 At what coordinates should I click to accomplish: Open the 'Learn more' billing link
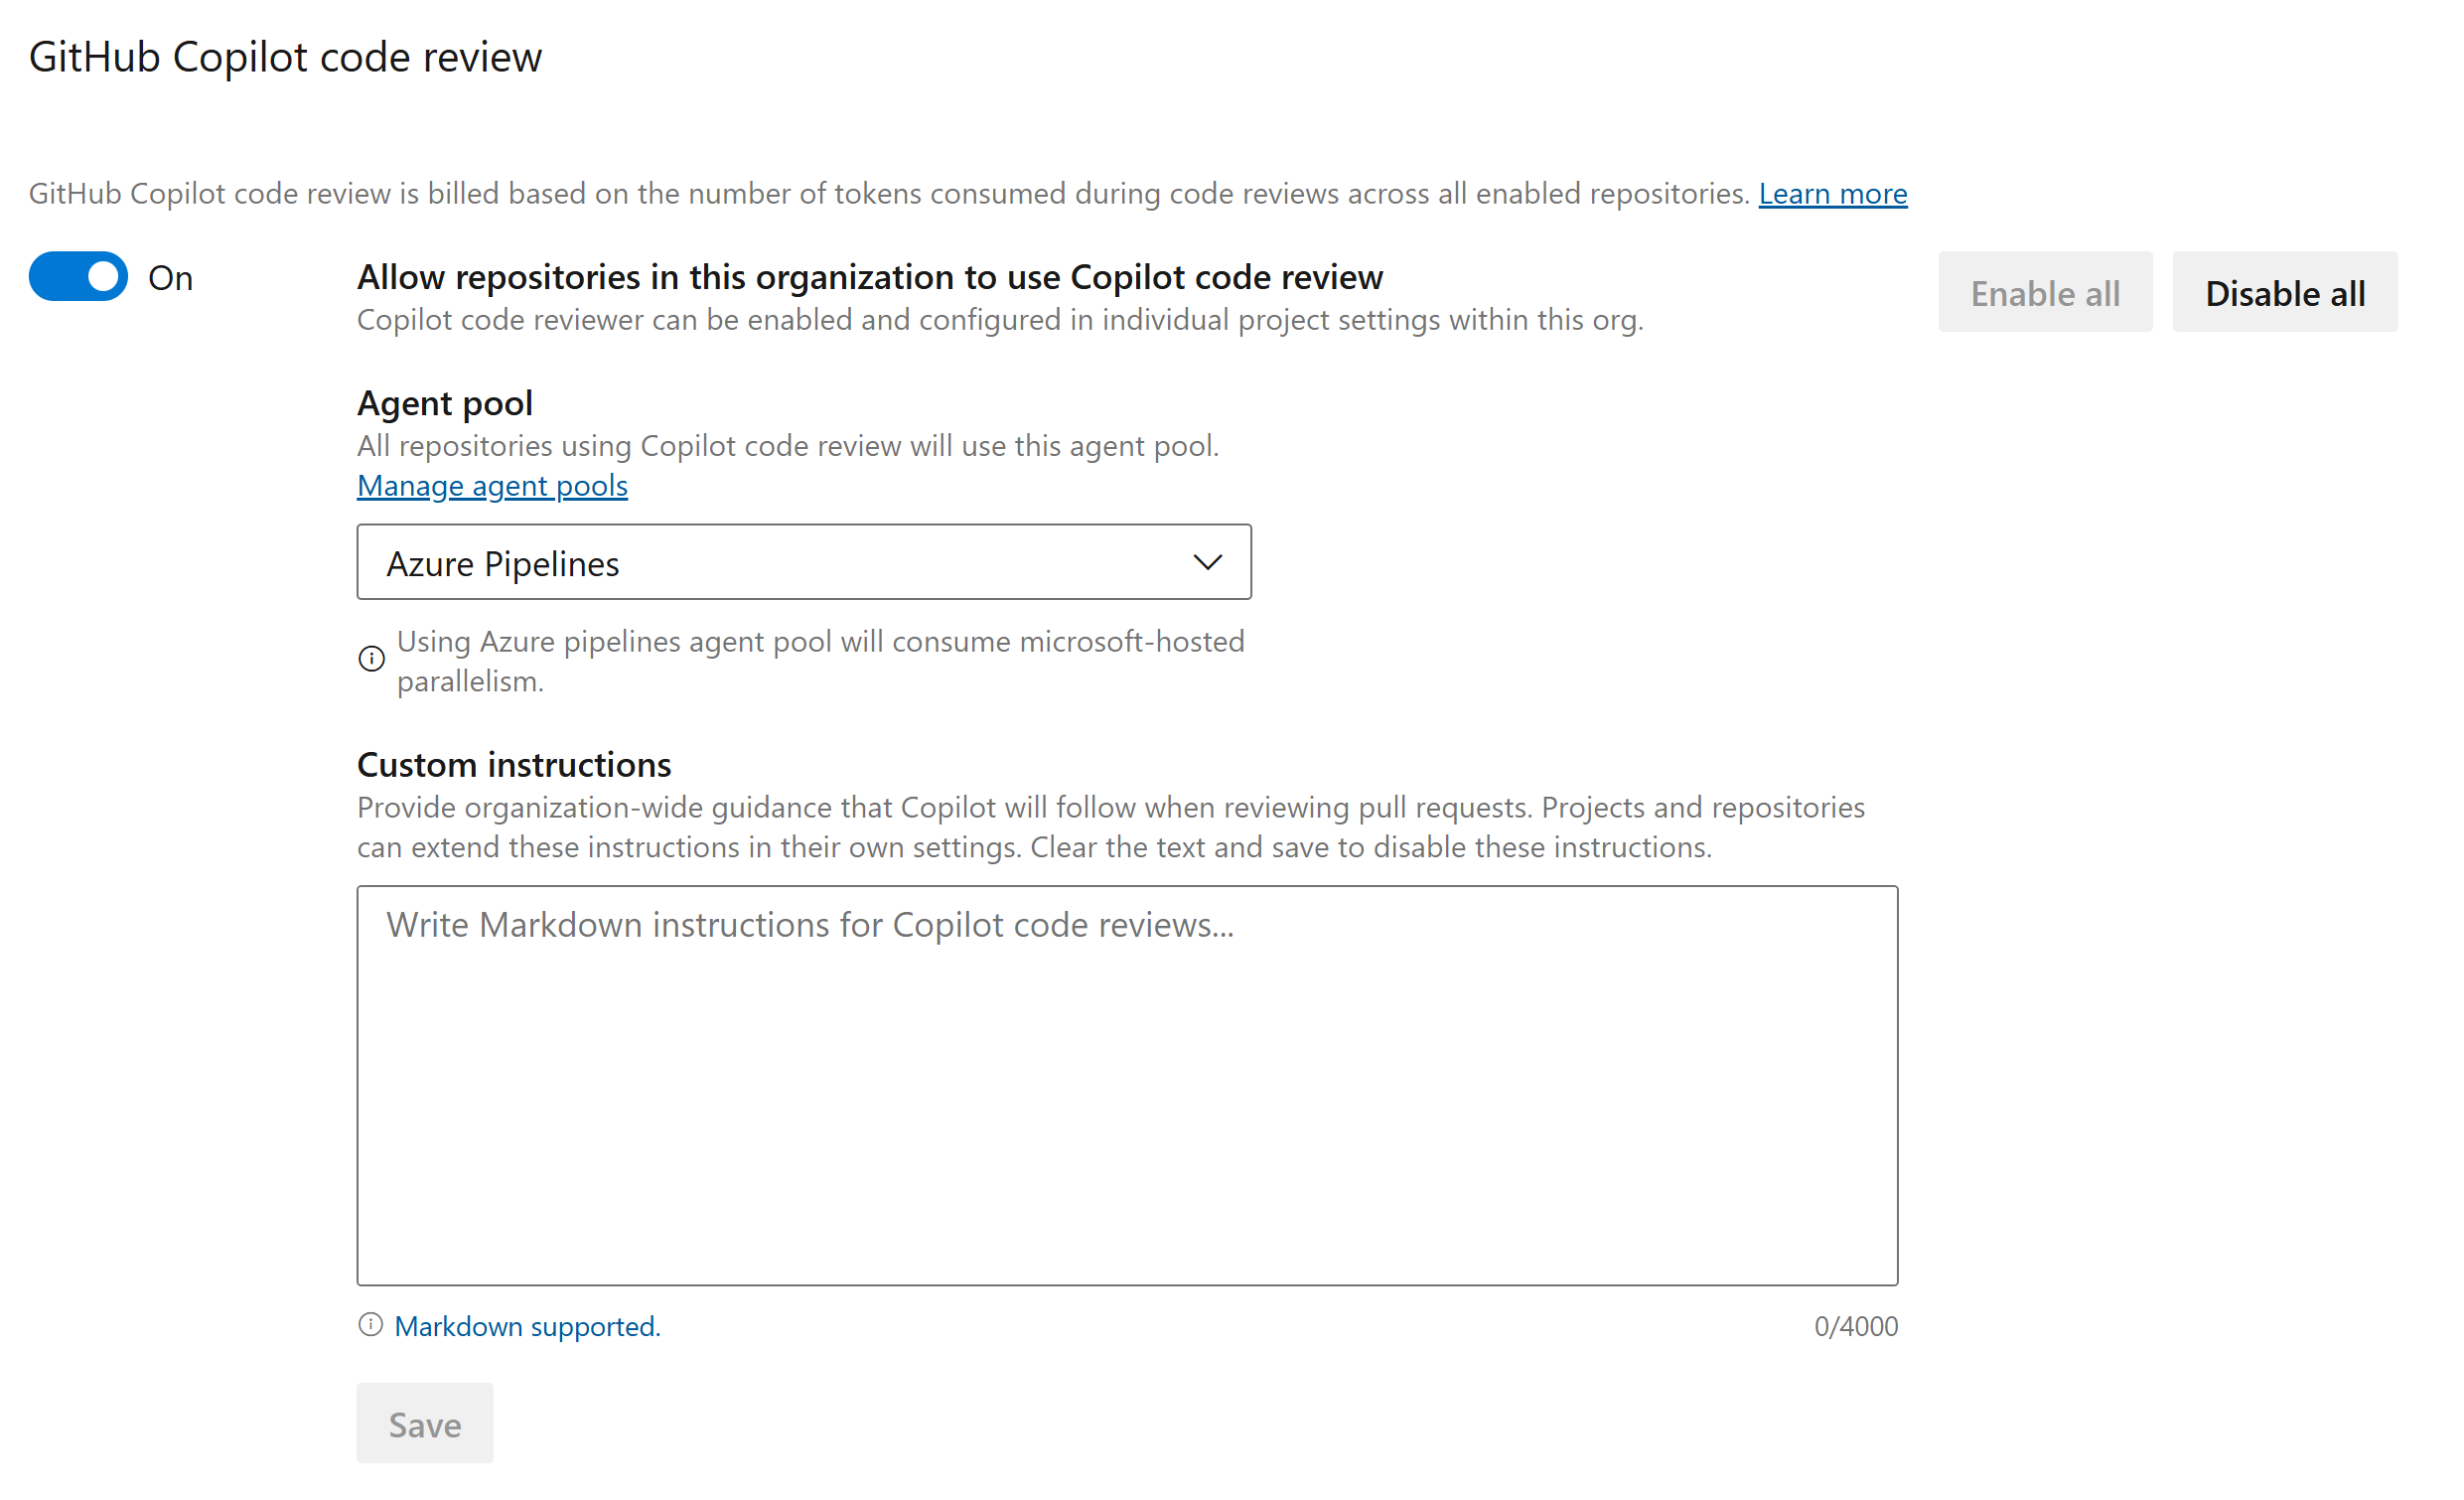click(1832, 193)
